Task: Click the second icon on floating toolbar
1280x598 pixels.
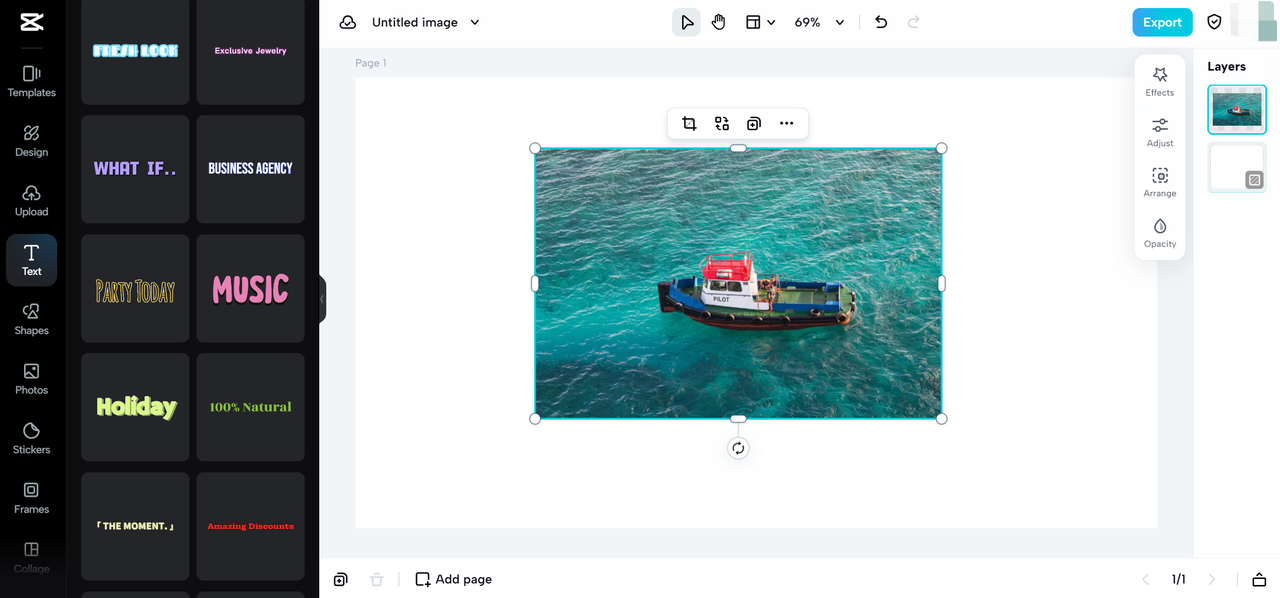Action: [x=722, y=123]
